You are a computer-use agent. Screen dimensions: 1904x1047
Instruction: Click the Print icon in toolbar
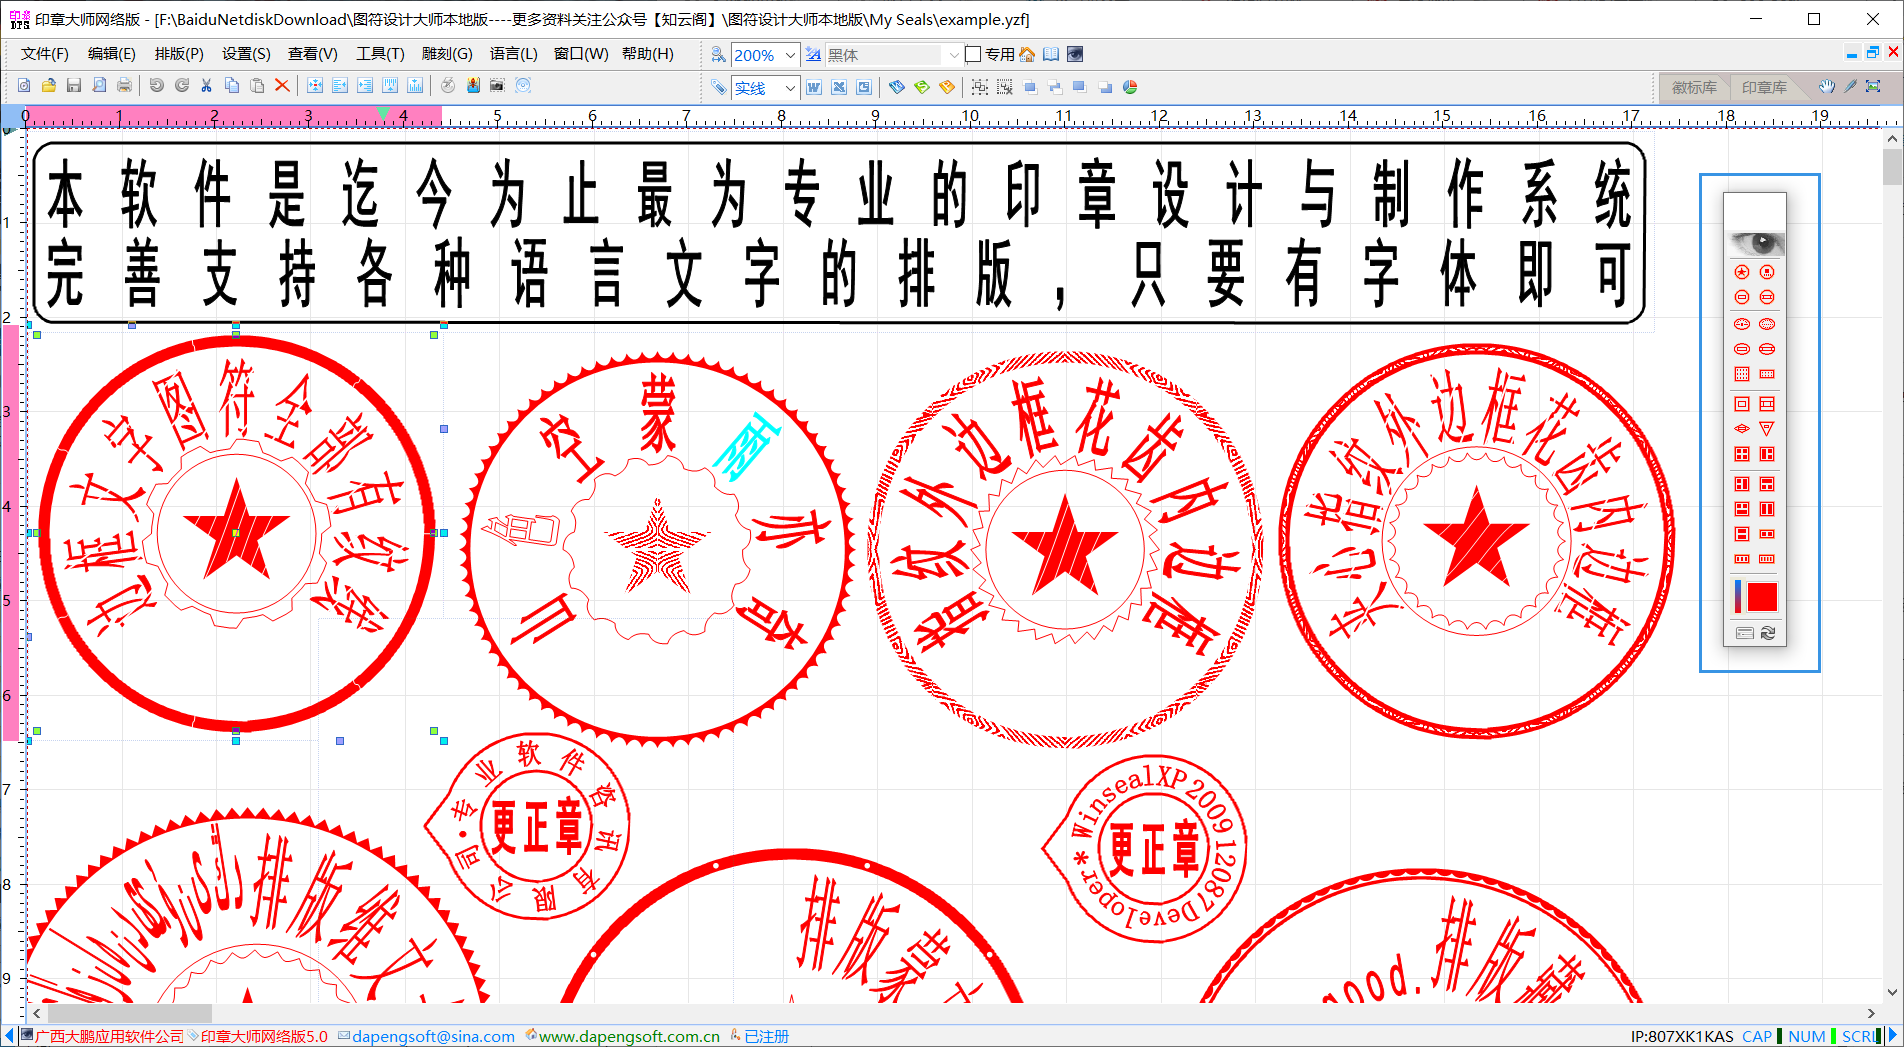[x=124, y=86]
